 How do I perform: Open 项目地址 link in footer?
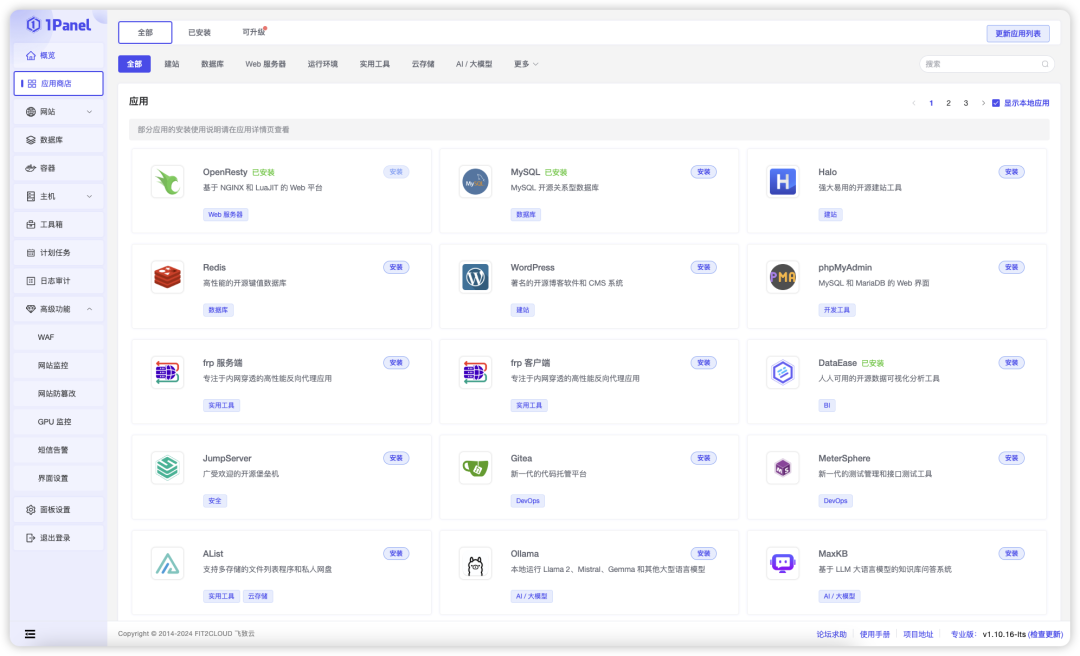point(918,635)
